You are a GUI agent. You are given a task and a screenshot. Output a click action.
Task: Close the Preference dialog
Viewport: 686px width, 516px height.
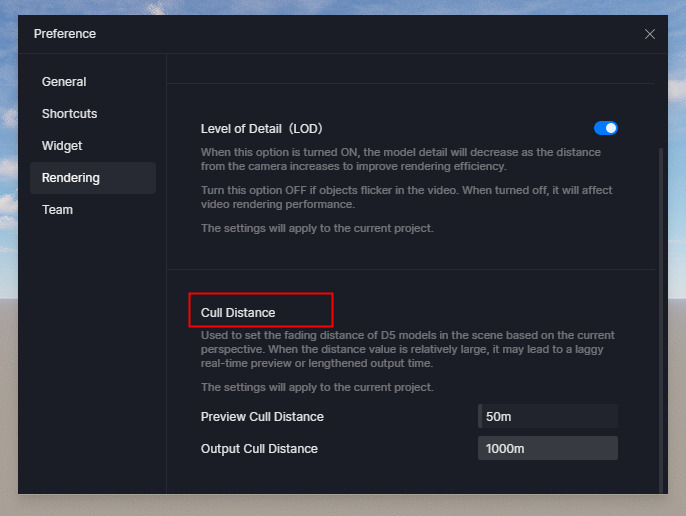coord(649,34)
